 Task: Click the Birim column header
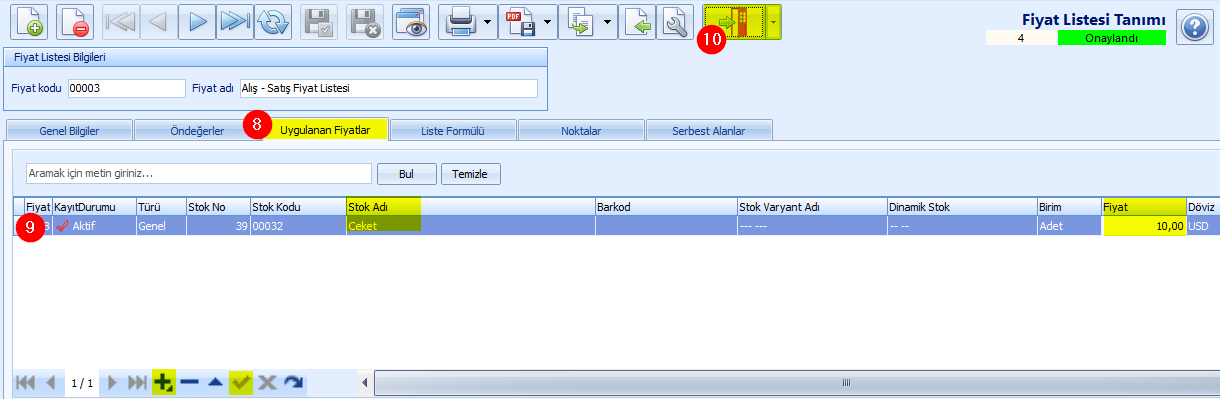tap(1069, 207)
